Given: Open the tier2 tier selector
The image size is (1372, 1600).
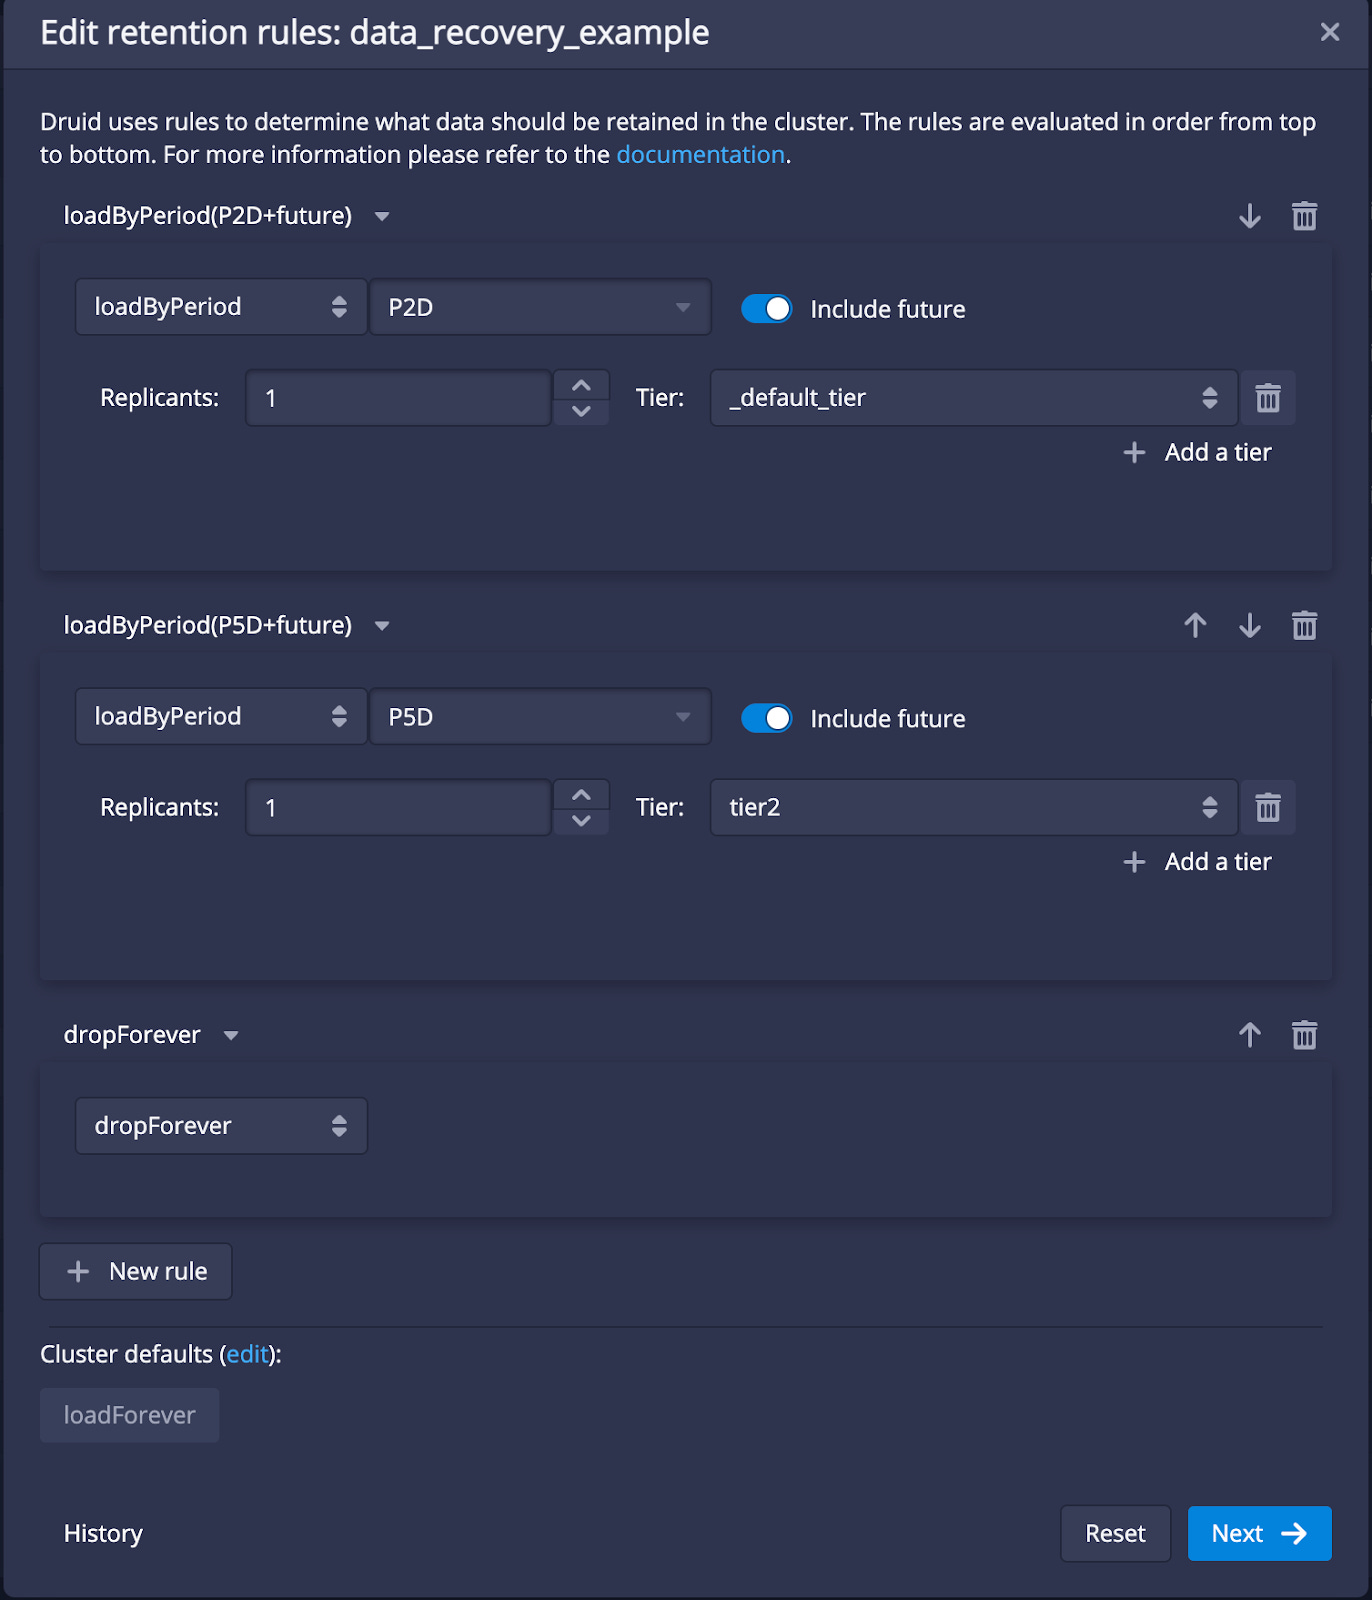Looking at the screenshot, I should (974, 808).
